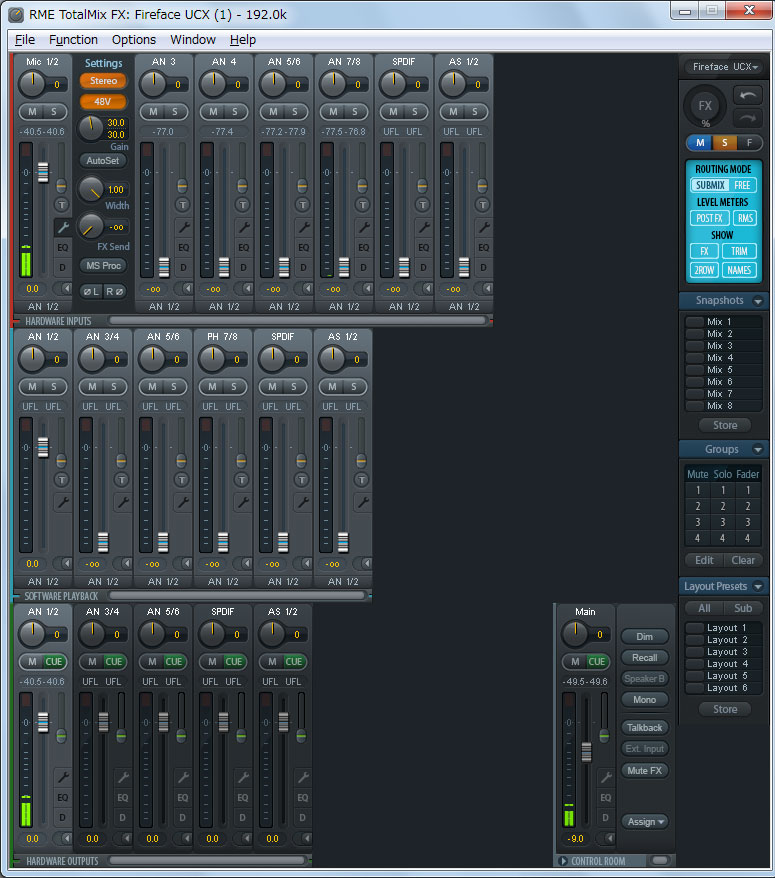Mute the AN 3 input channel

(153, 111)
